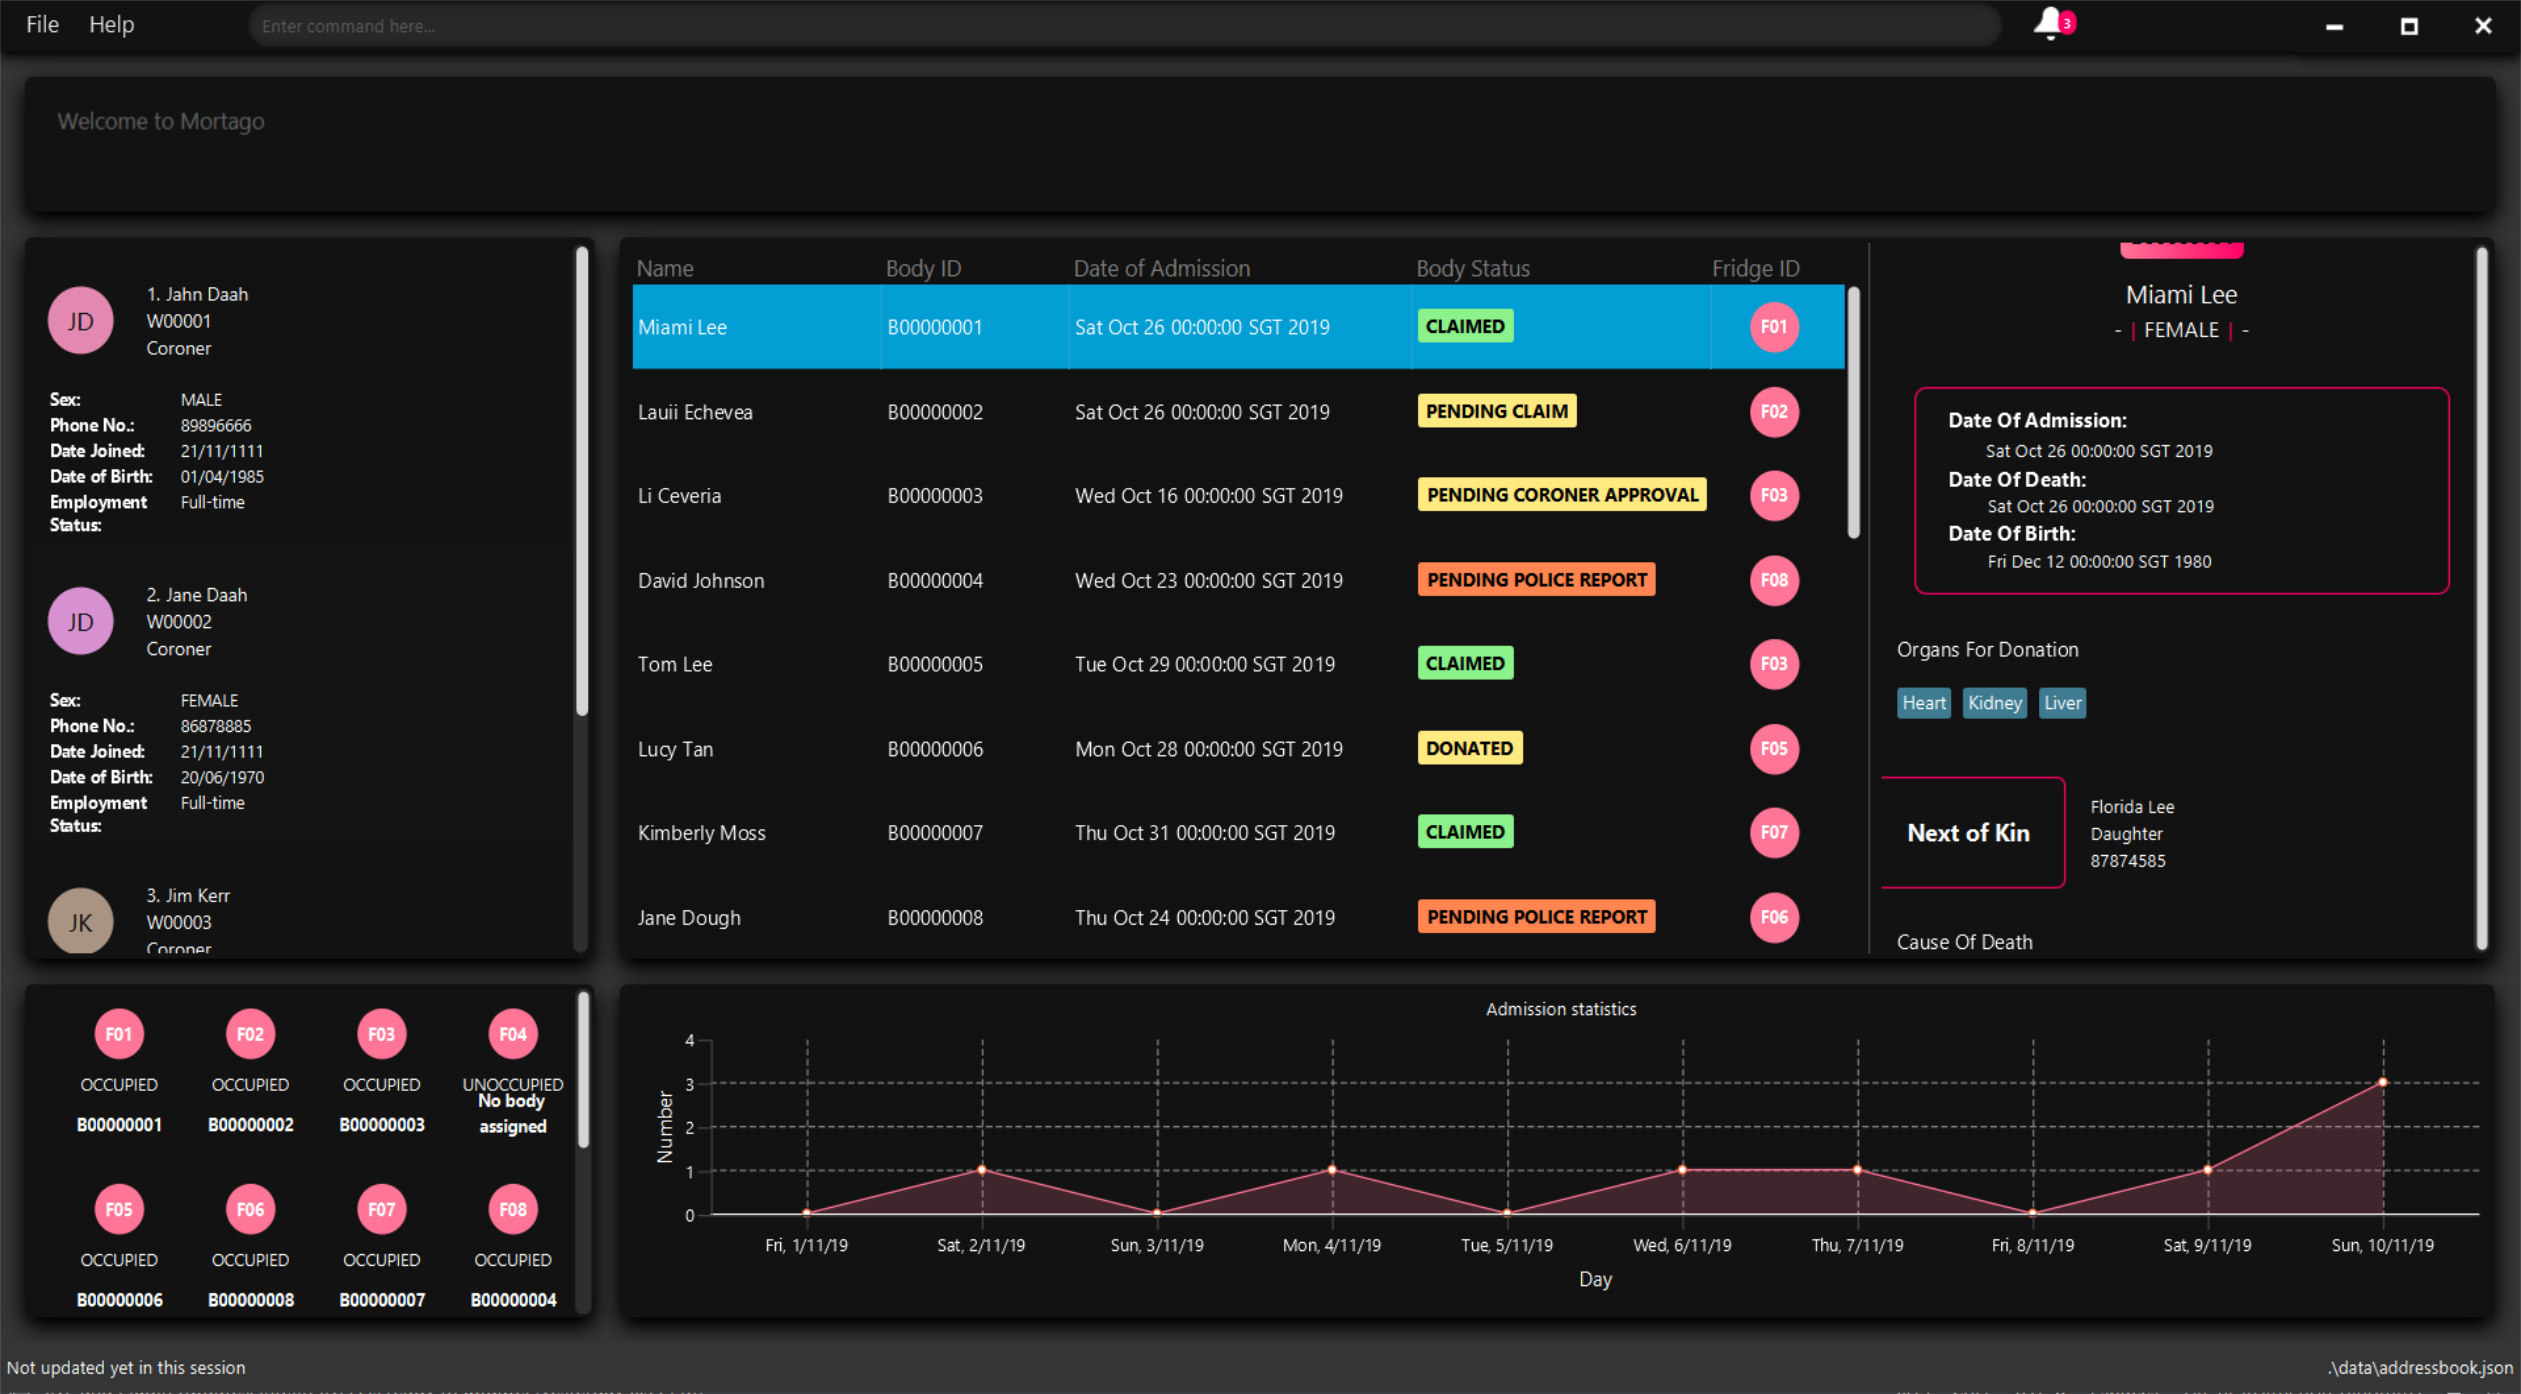Image resolution: width=2521 pixels, height=1394 pixels.
Task: Click the F04 unoccupied fridge icon
Action: coord(512,1034)
